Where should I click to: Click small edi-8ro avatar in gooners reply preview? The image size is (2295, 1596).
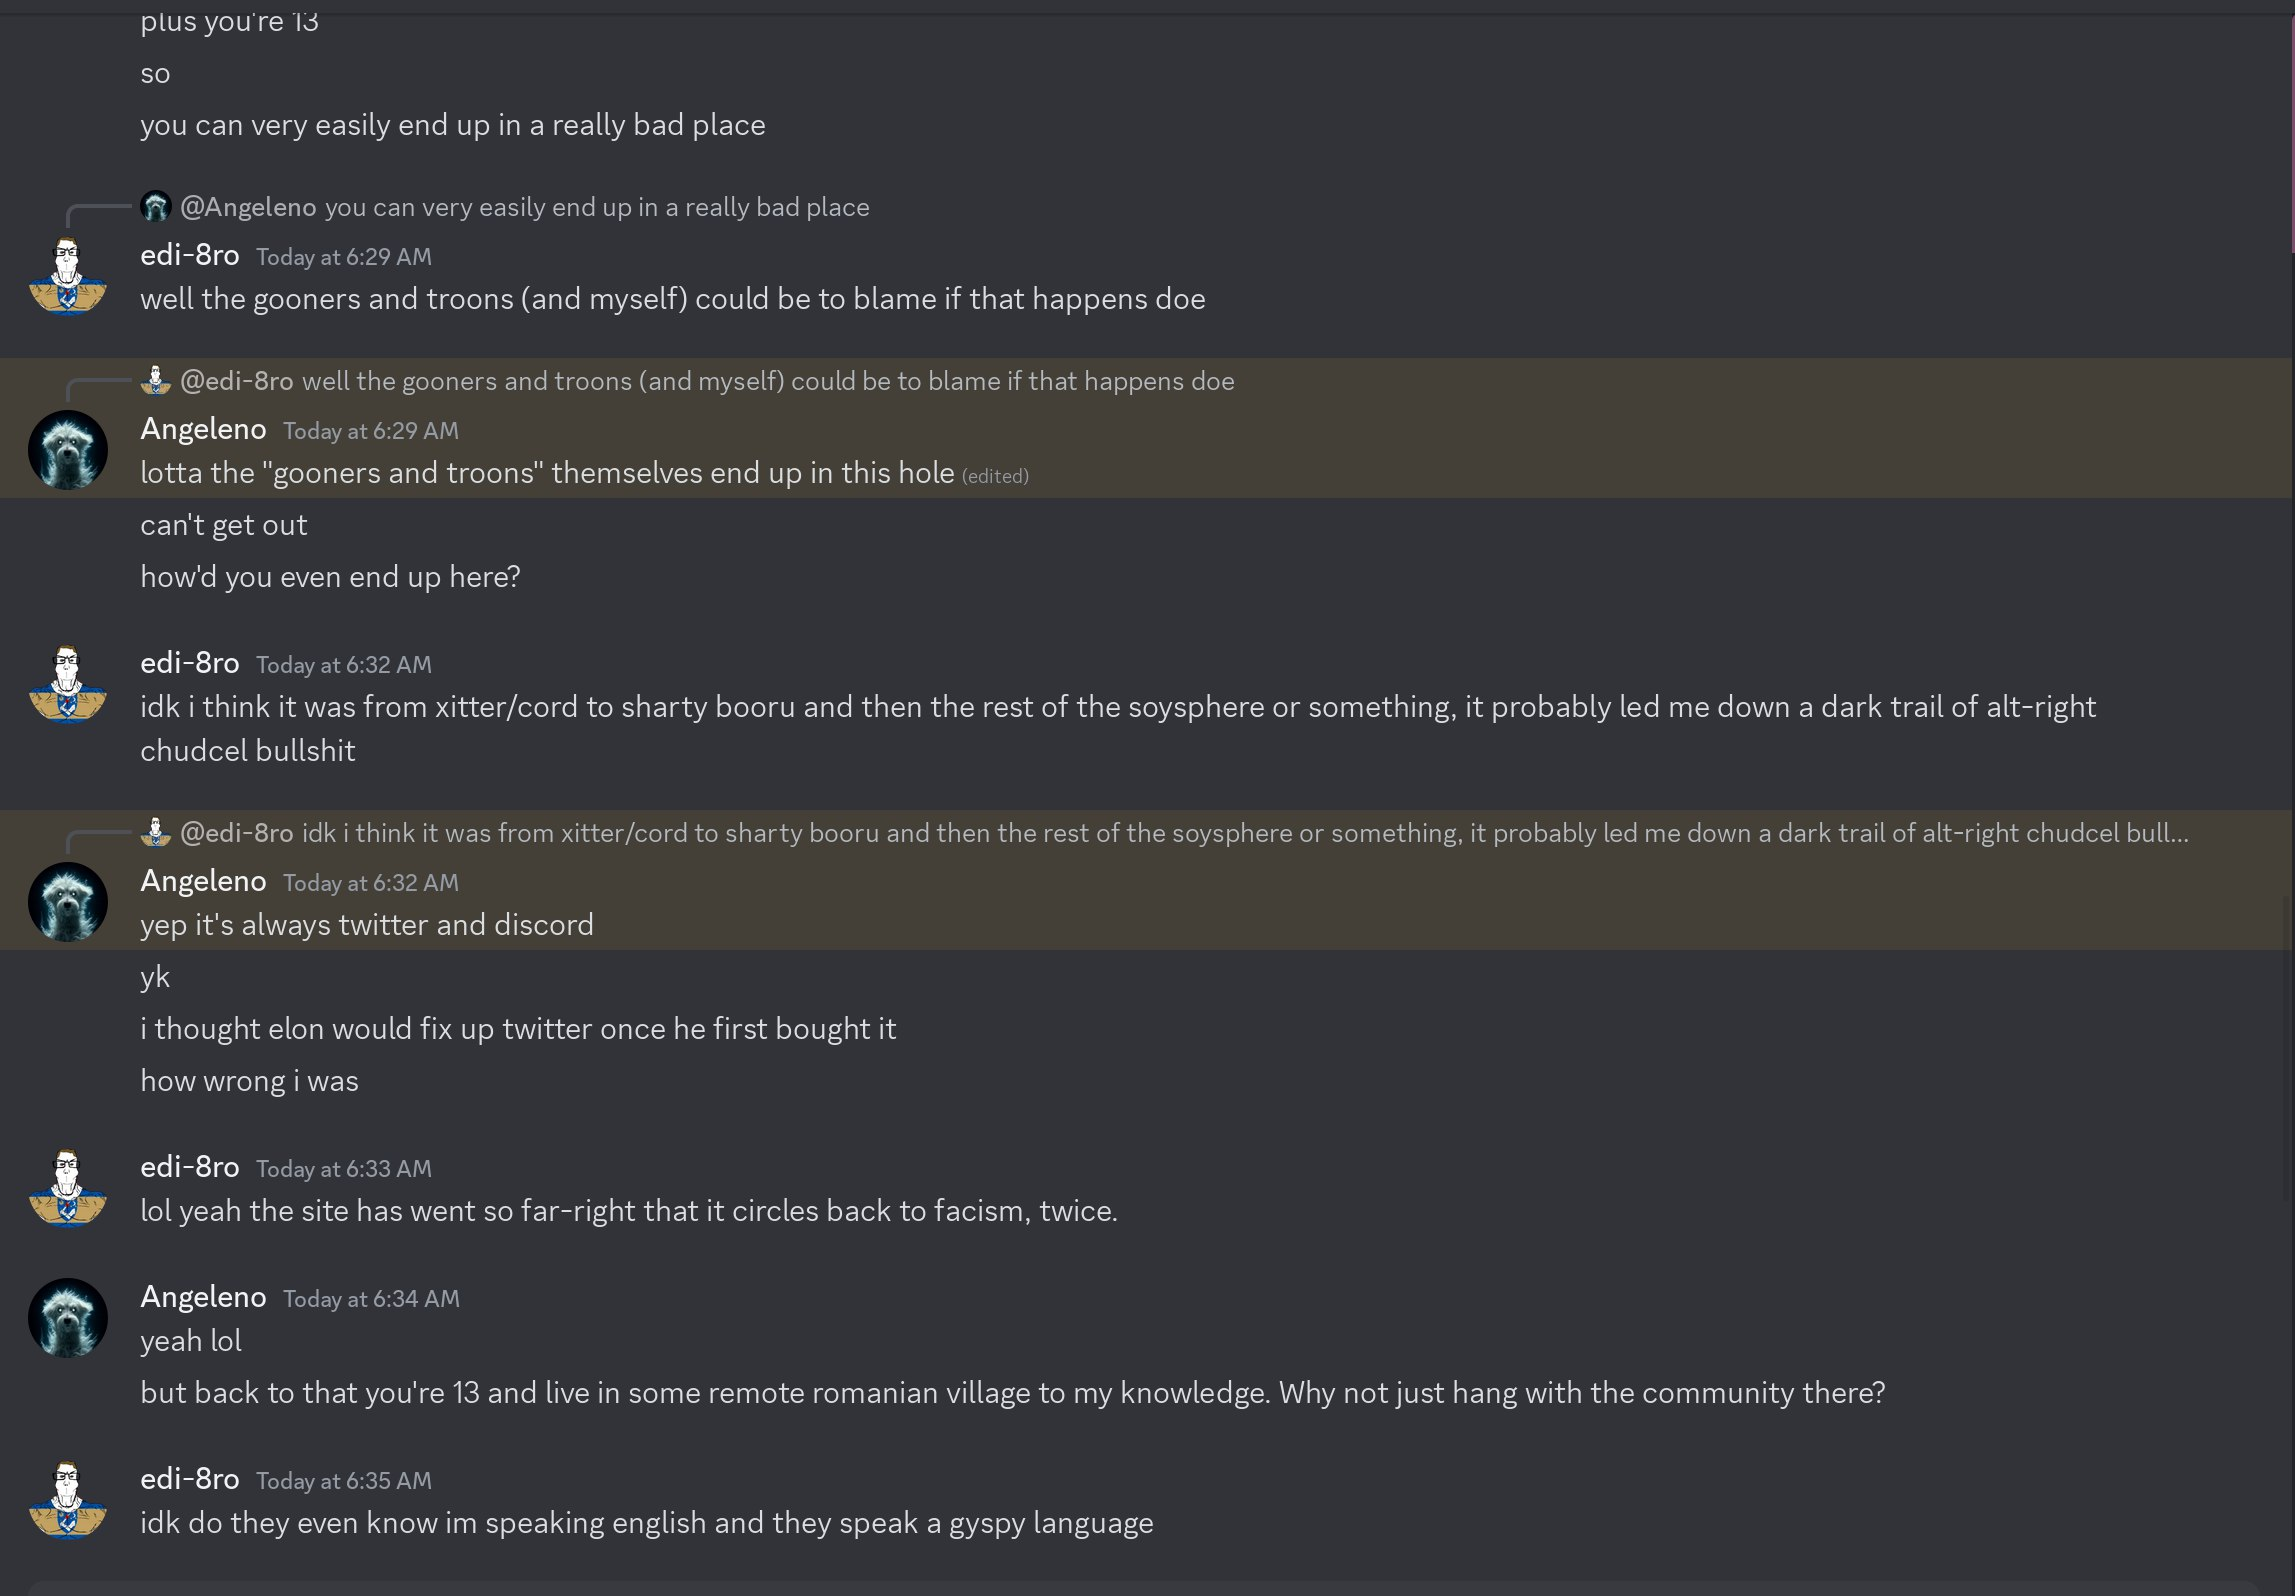tap(156, 381)
